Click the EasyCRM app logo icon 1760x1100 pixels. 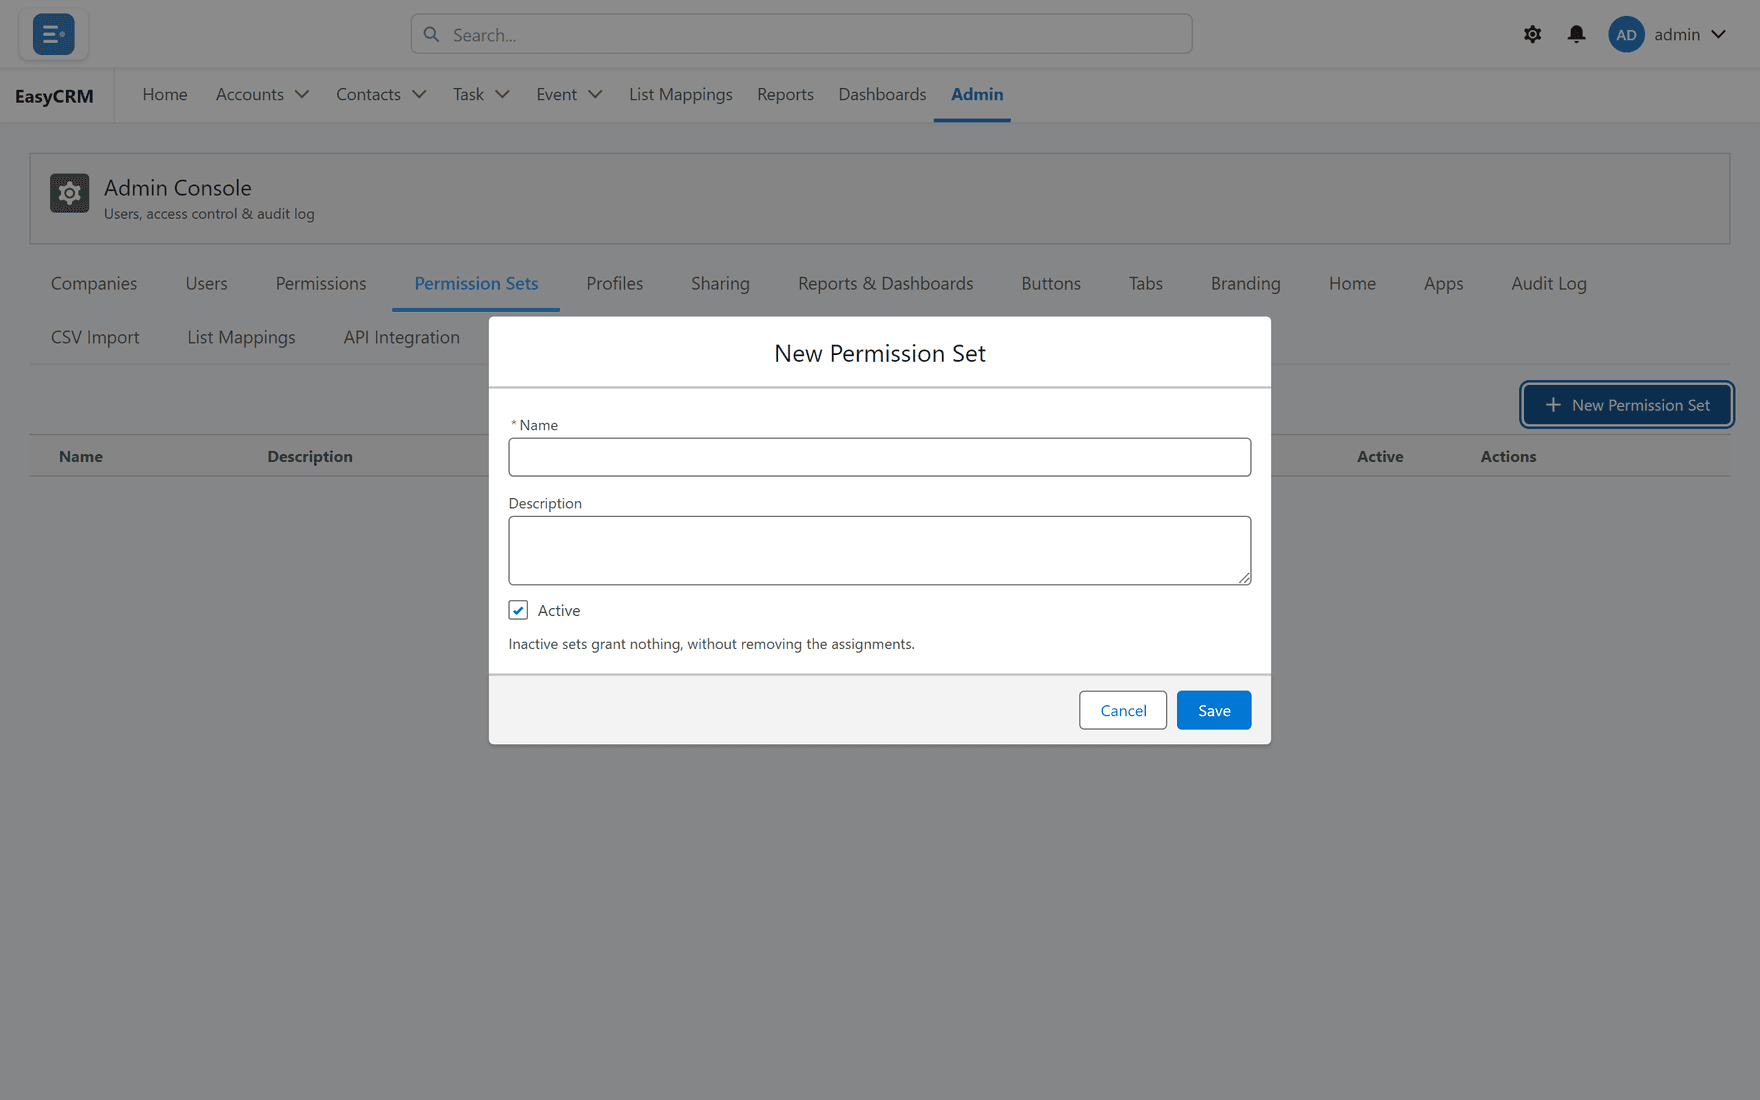[53, 34]
